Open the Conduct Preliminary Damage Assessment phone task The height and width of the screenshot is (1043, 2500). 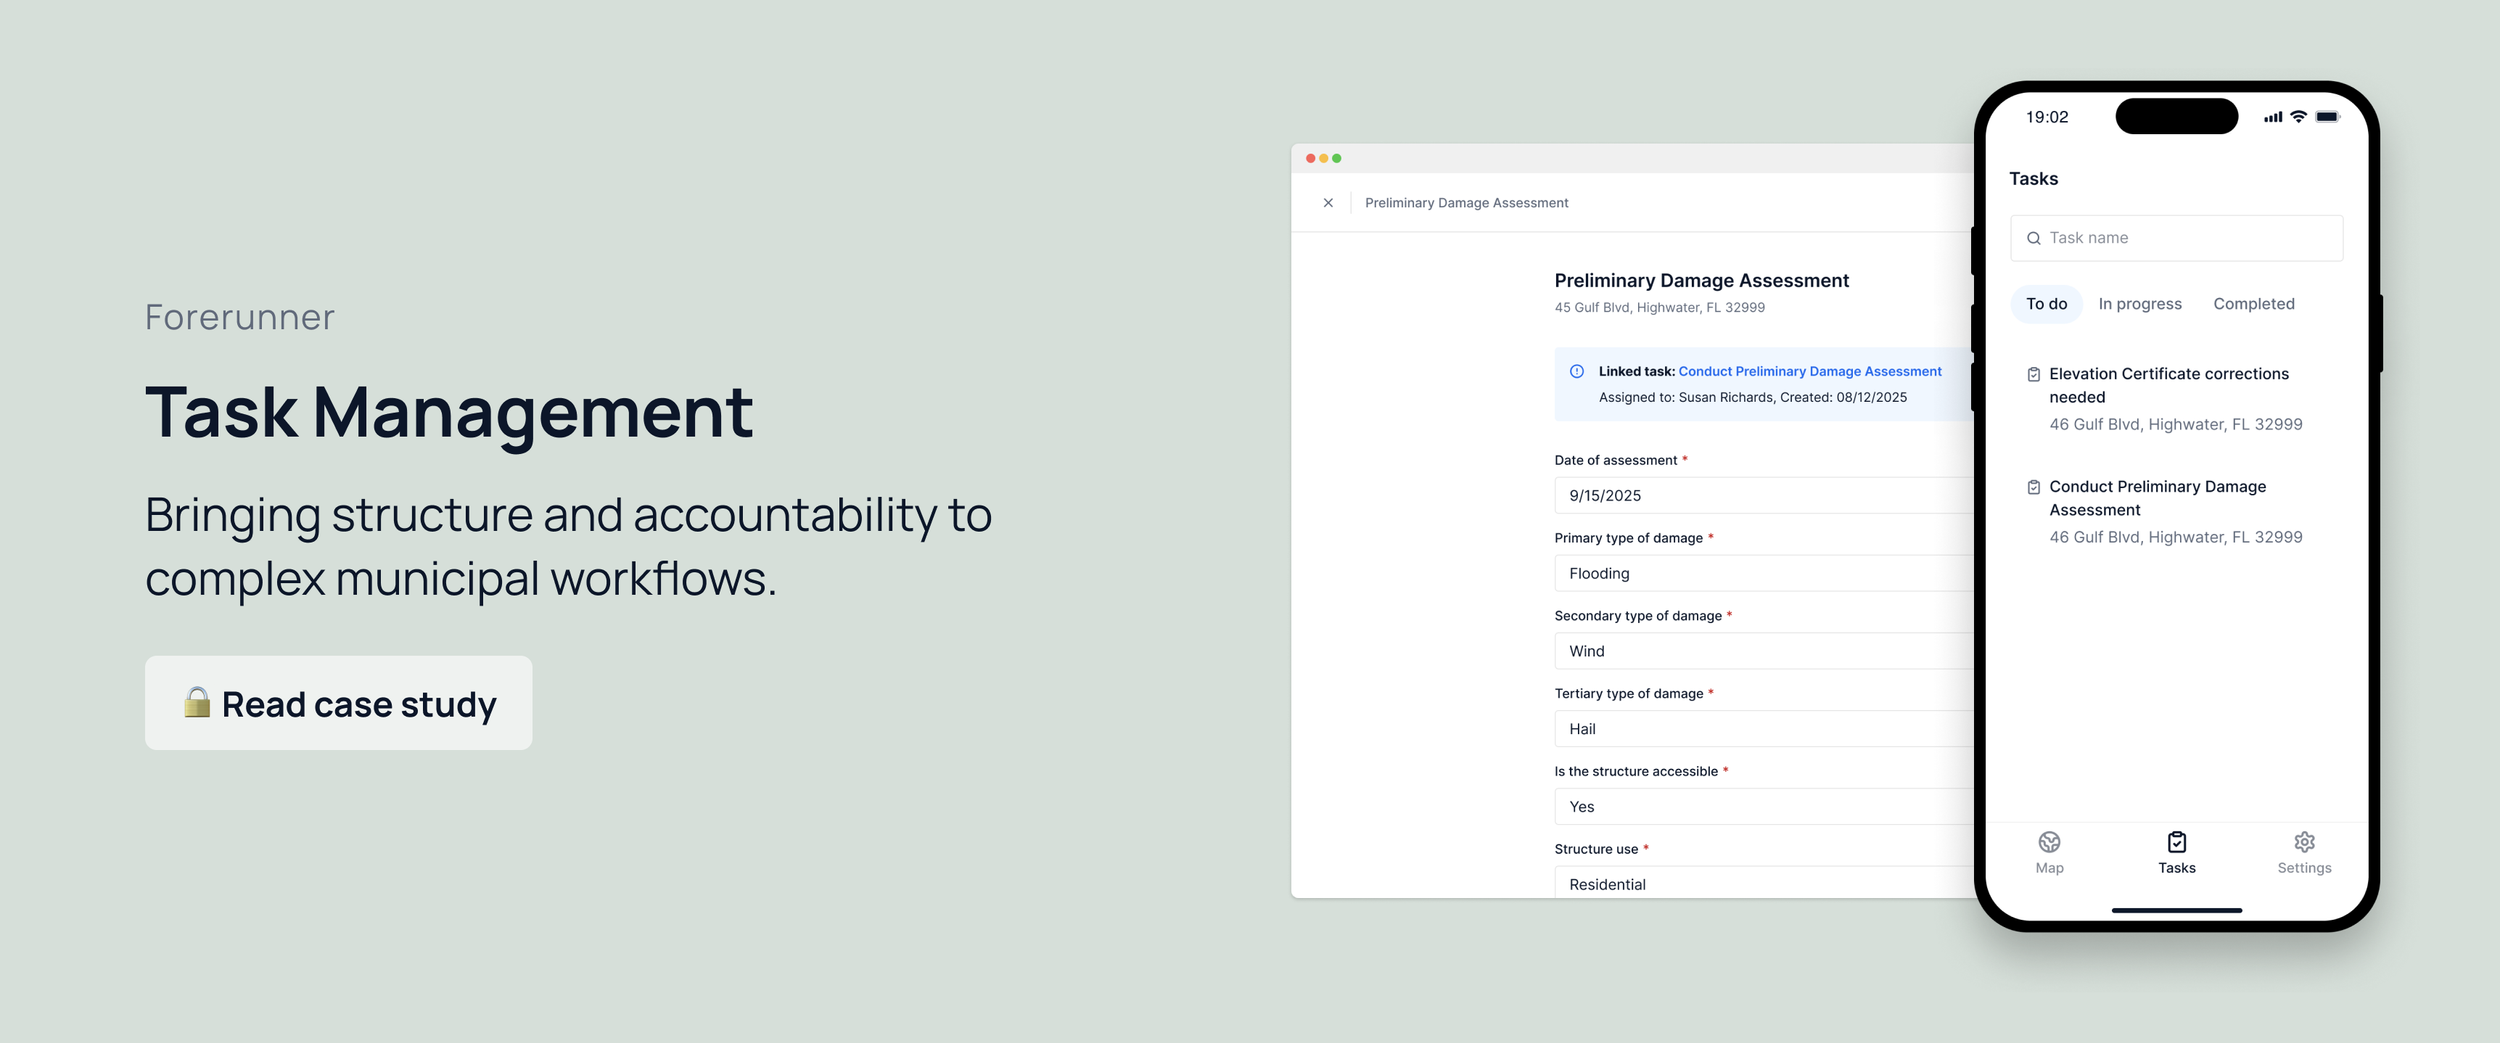2176,511
